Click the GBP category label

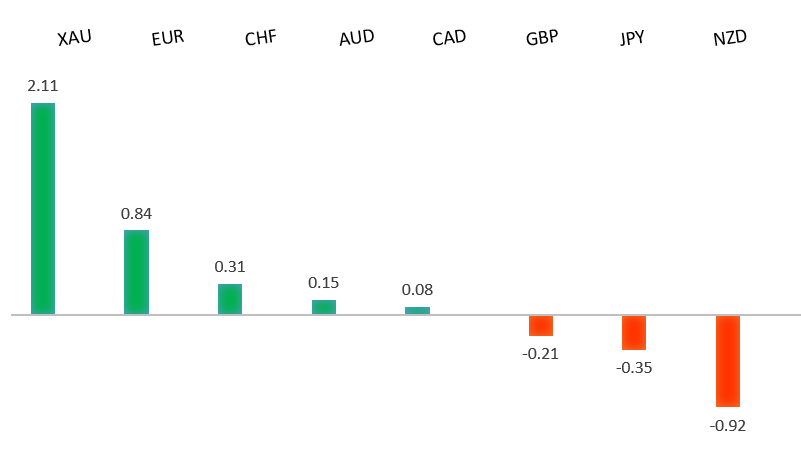pyautogui.click(x=542, y=39)
